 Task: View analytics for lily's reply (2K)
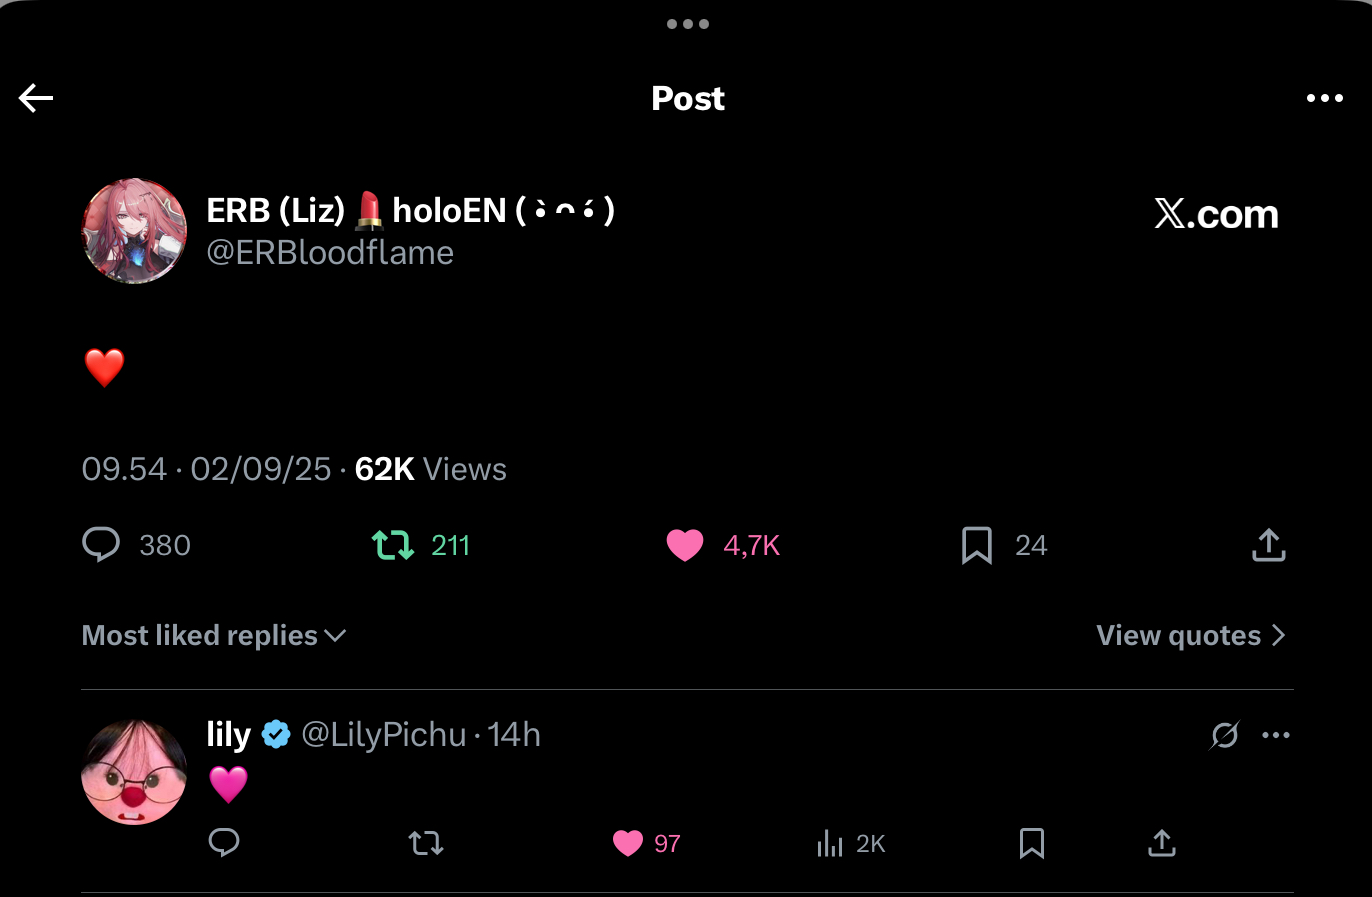click(x=830, y=844)
